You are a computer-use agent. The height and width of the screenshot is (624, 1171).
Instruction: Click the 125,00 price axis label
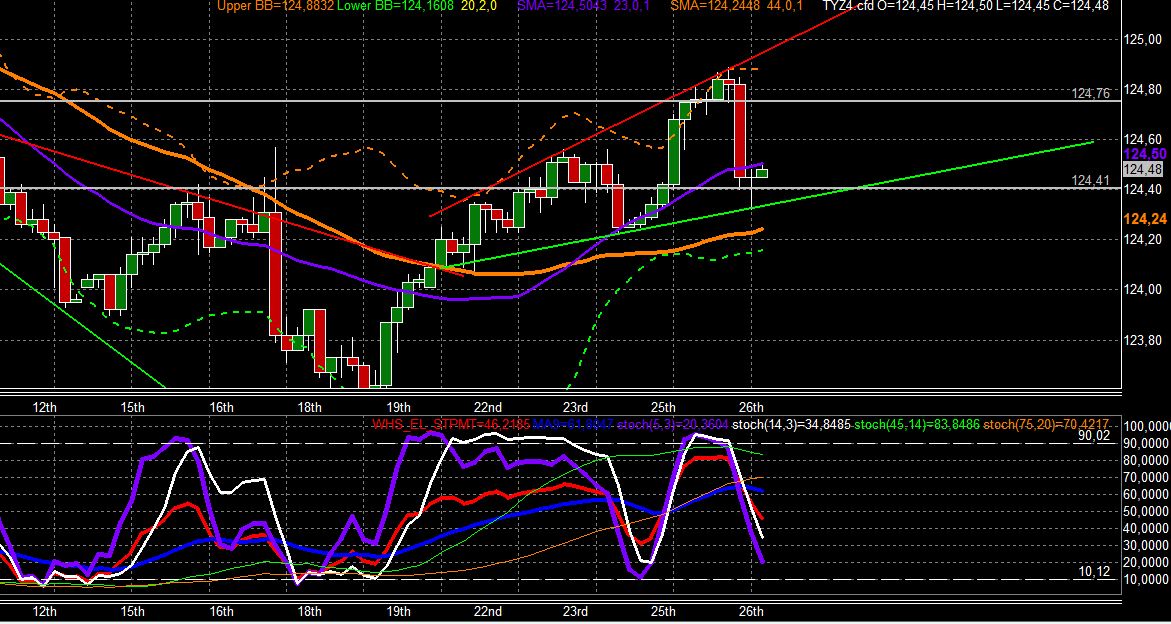tap(1143, 40)
